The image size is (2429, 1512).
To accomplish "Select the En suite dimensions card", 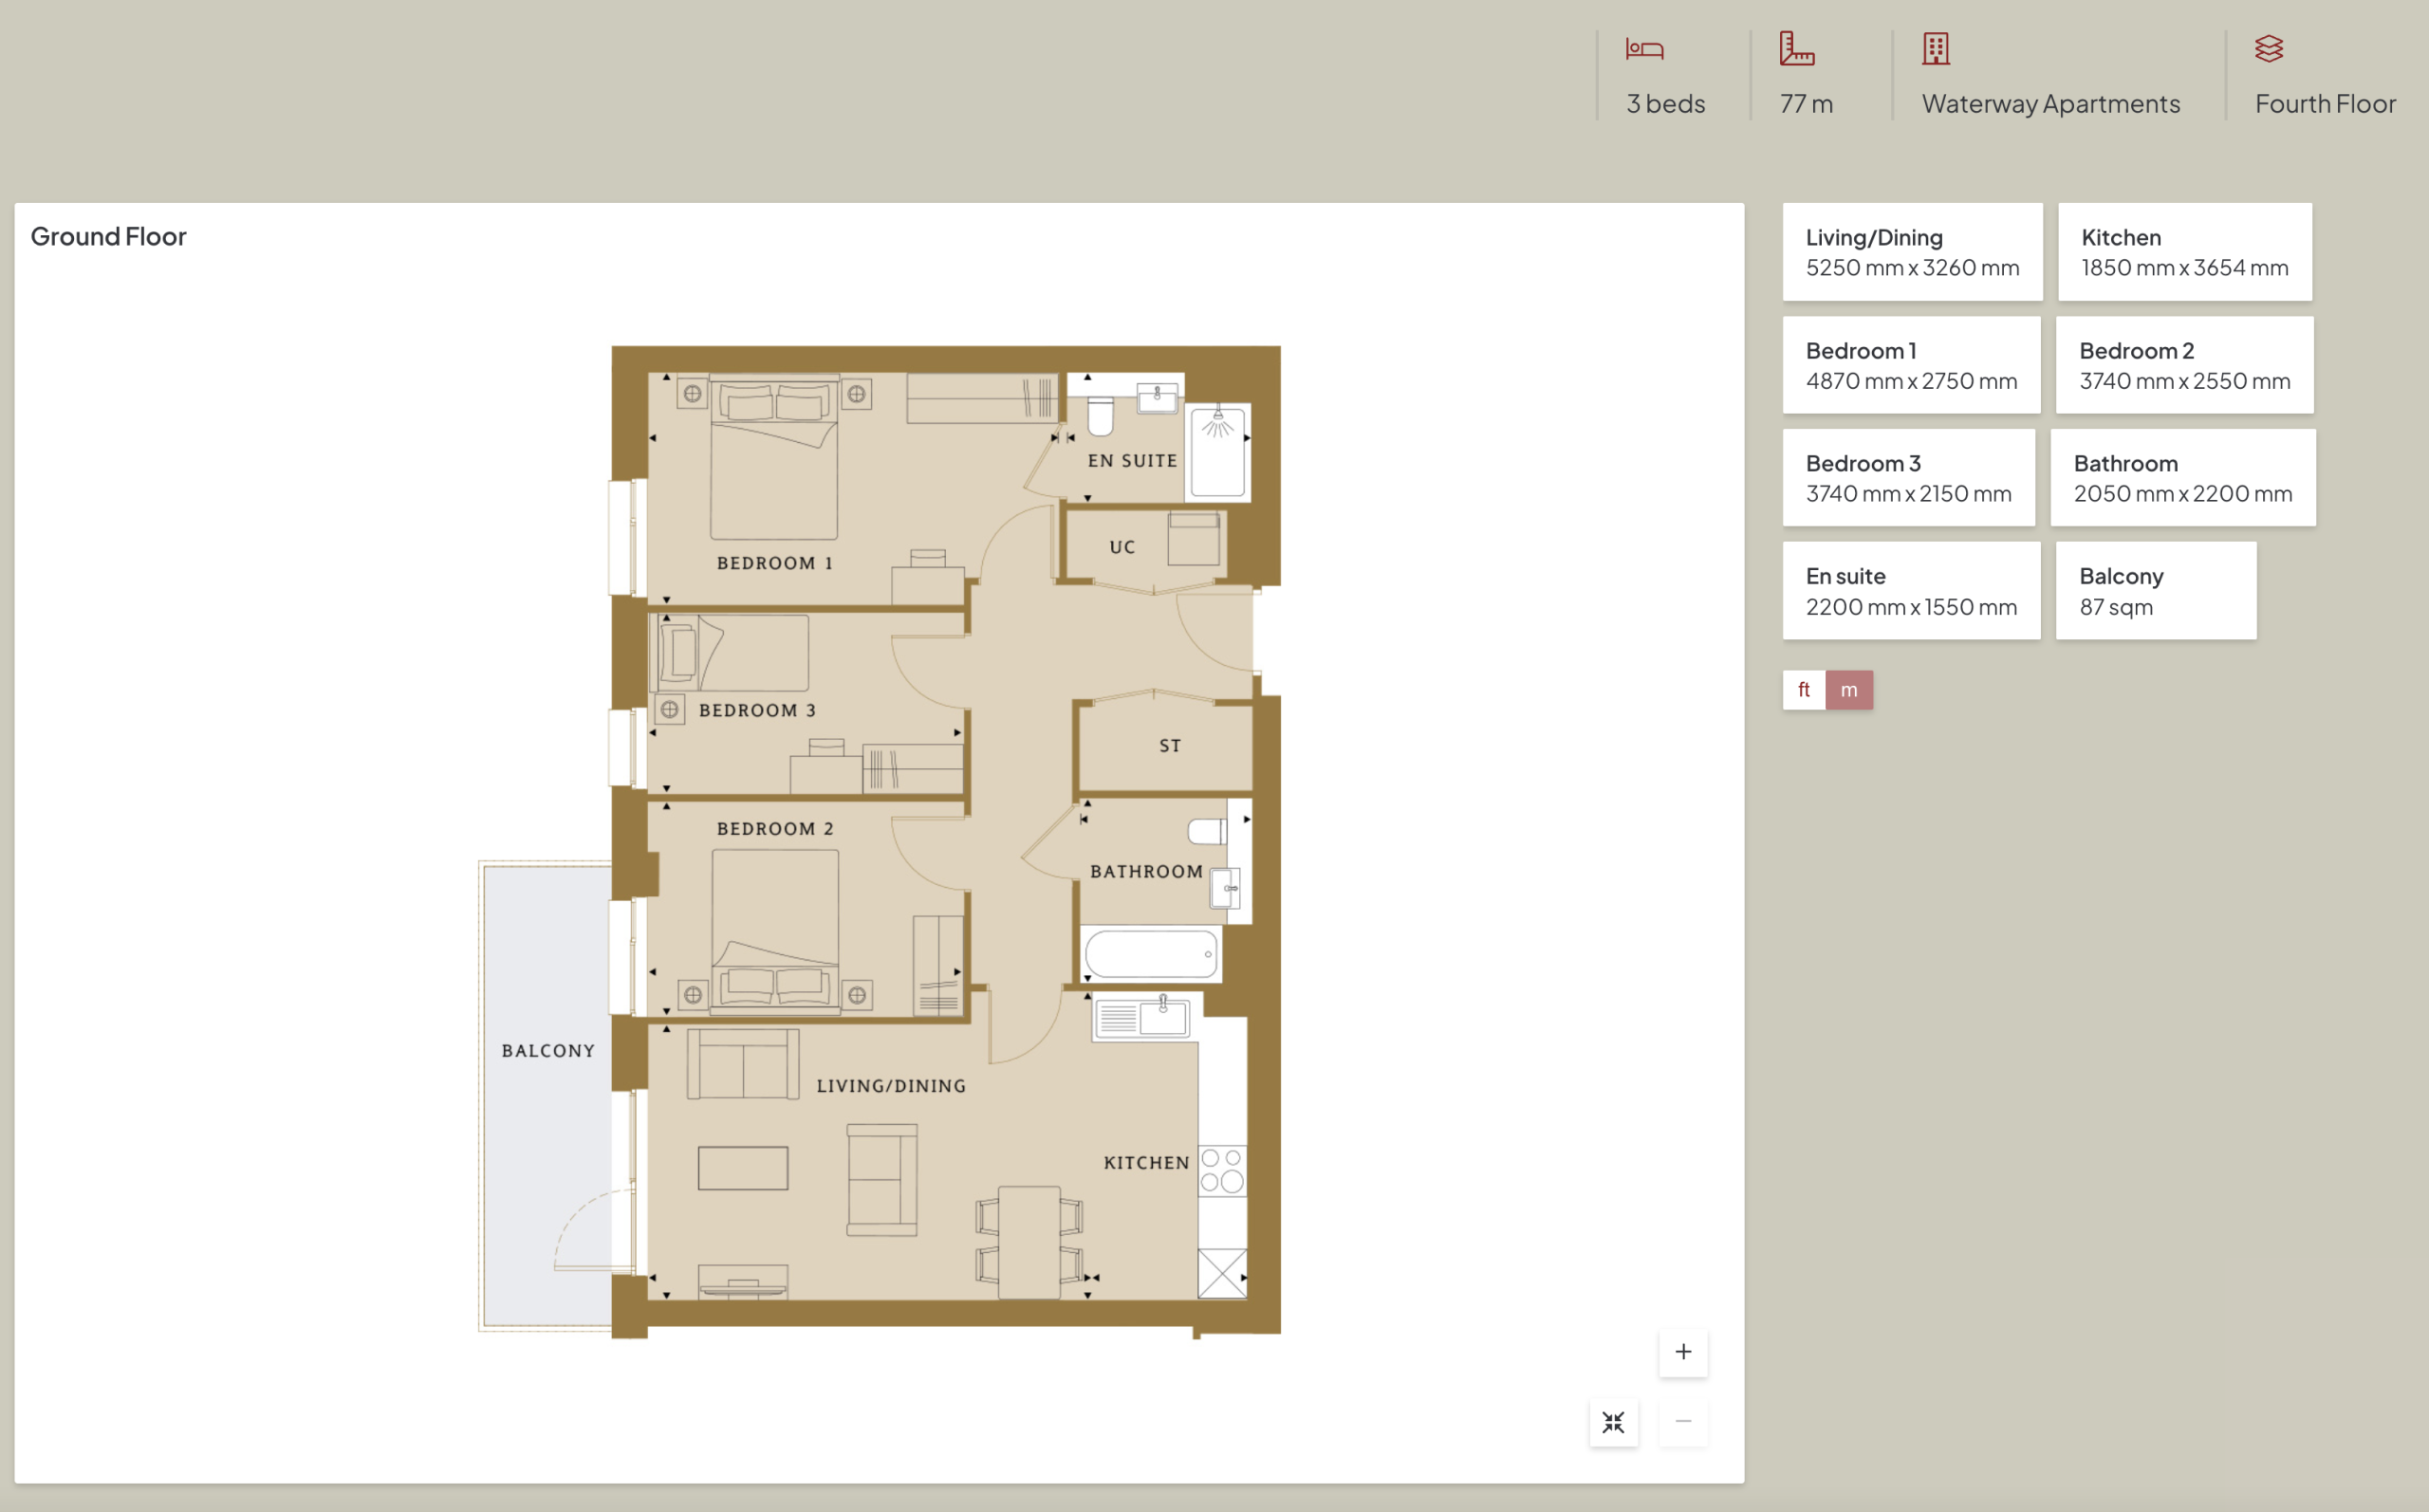I will pyautogui.click(x=1911, y=591).
